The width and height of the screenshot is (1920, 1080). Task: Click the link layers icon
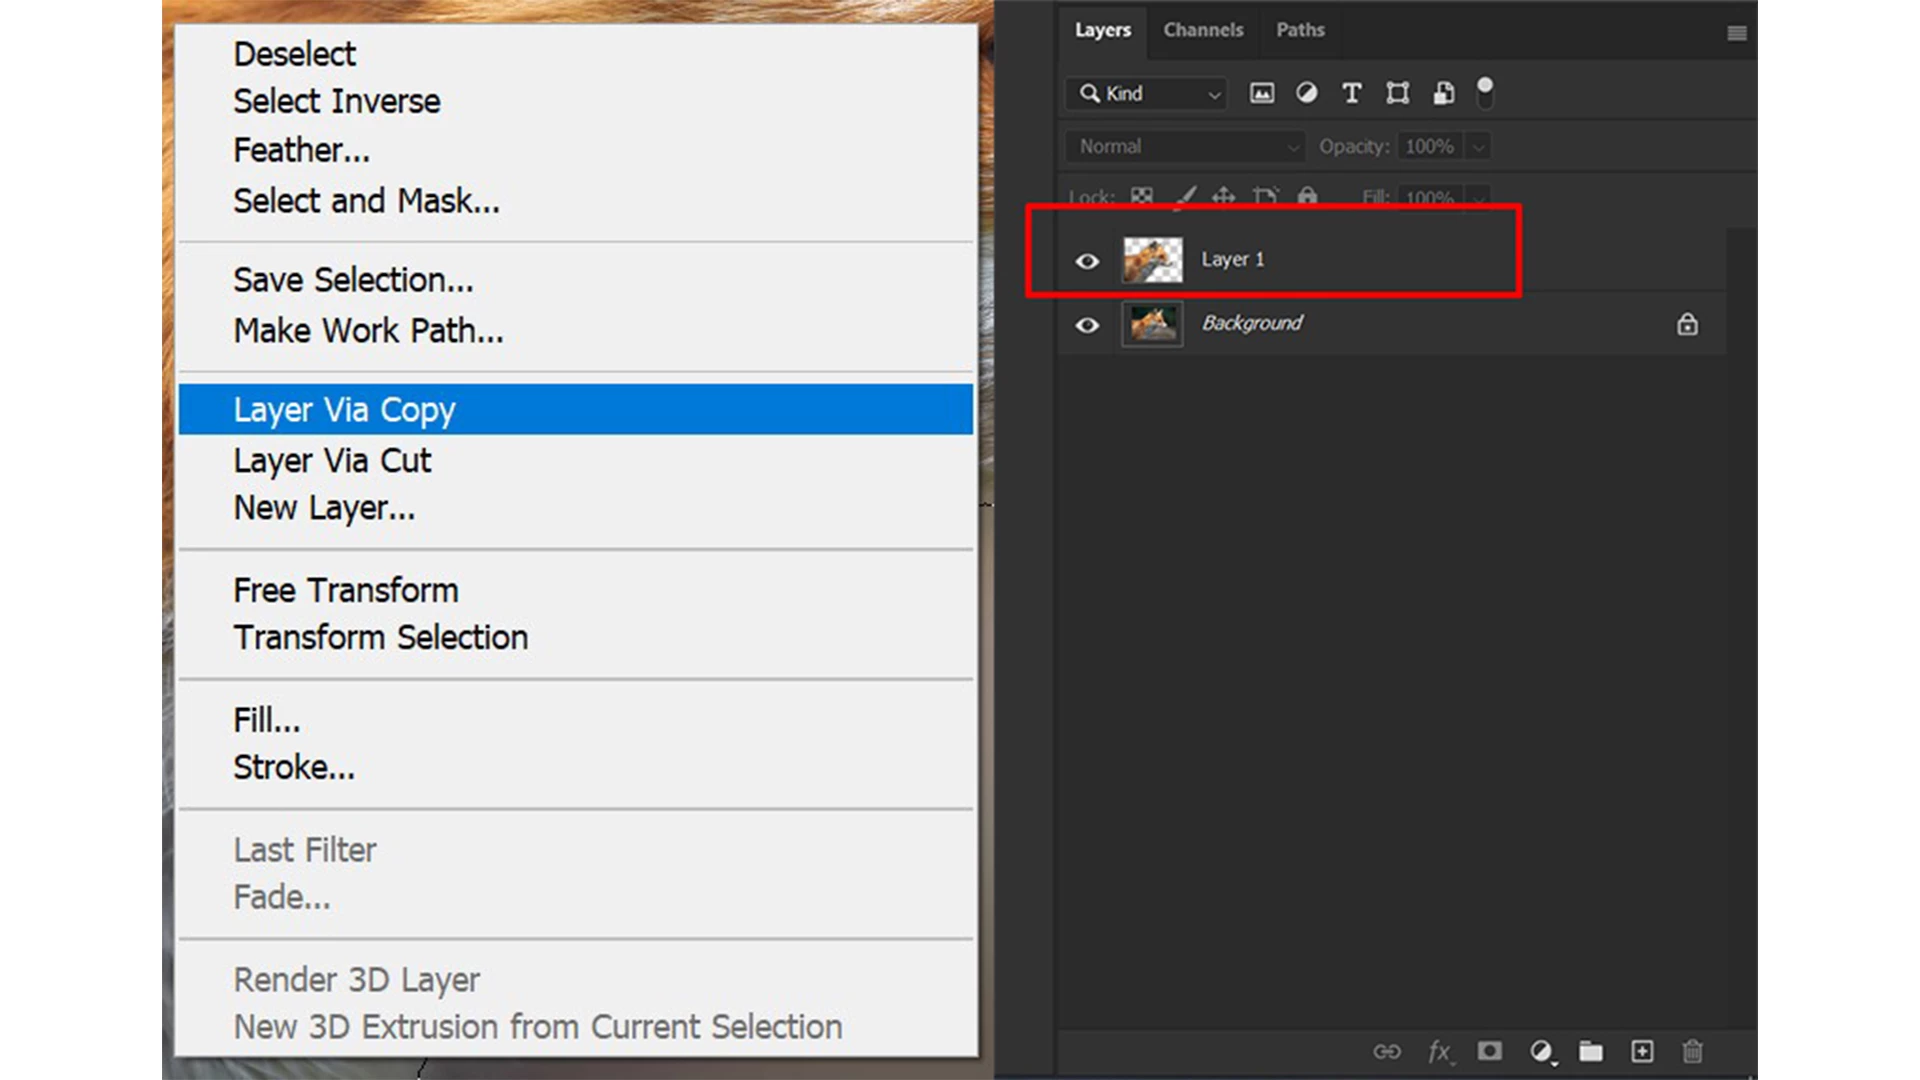(x=1386, y=1051)
